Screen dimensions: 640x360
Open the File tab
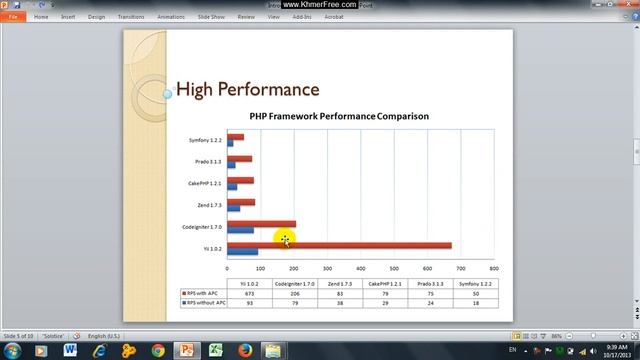(x=13, y=17)
